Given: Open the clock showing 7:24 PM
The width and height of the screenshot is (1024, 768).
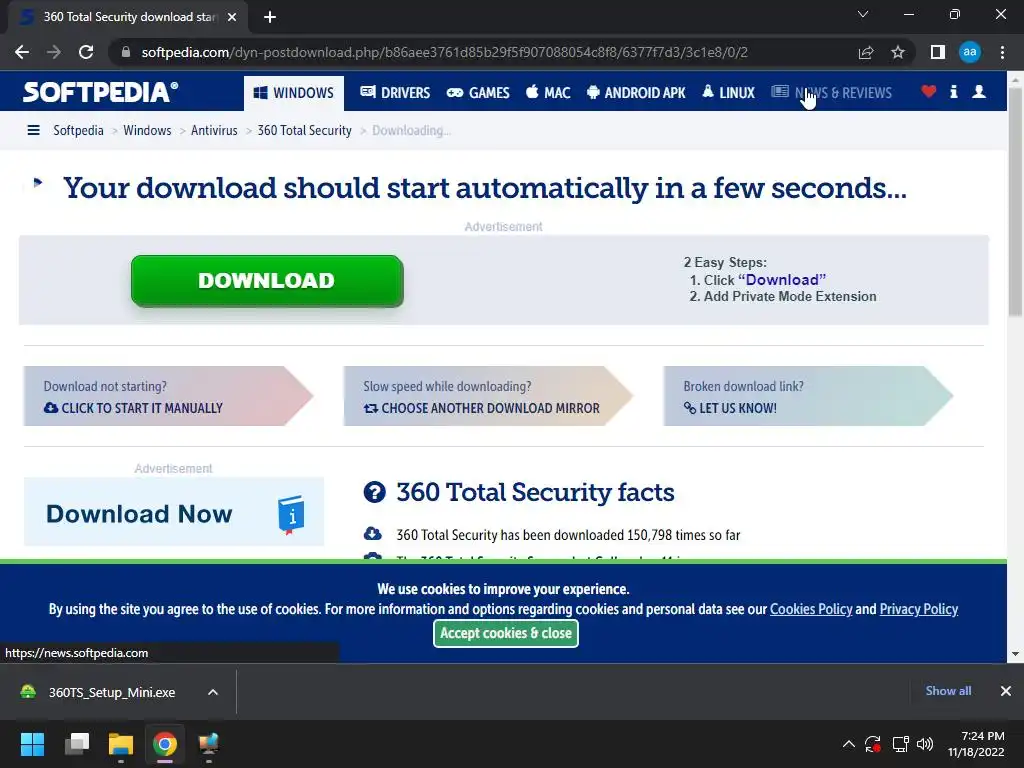Looking at the screenshot, I should tap(976, 744).
